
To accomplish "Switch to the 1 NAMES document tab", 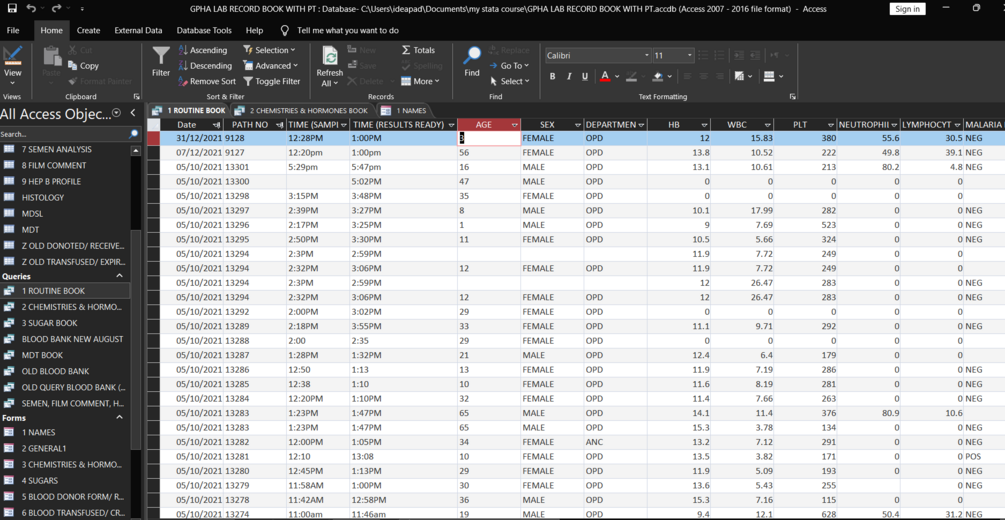I will point(404,110).
